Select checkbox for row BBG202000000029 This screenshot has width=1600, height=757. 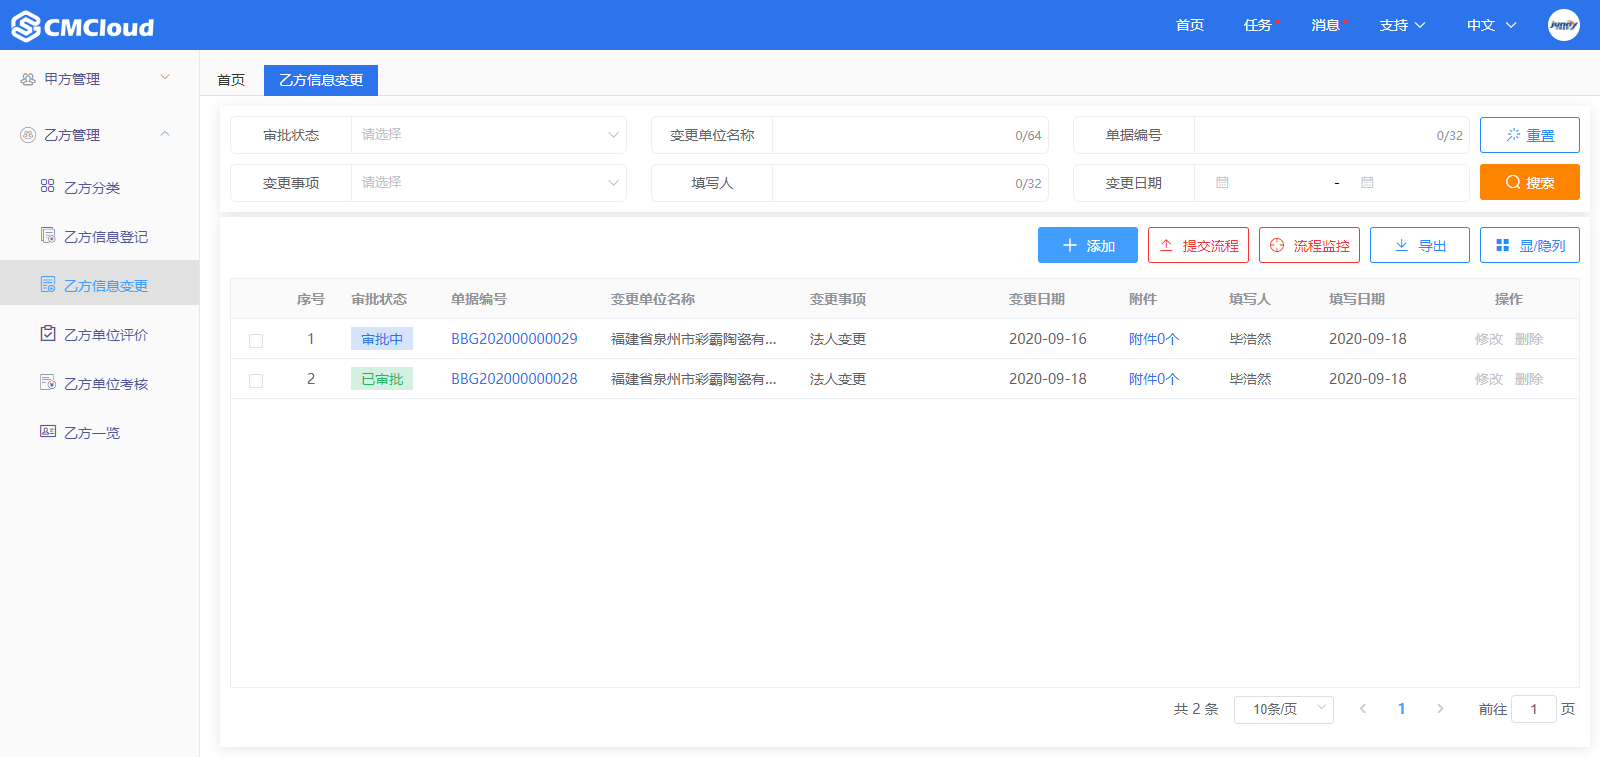256,341
